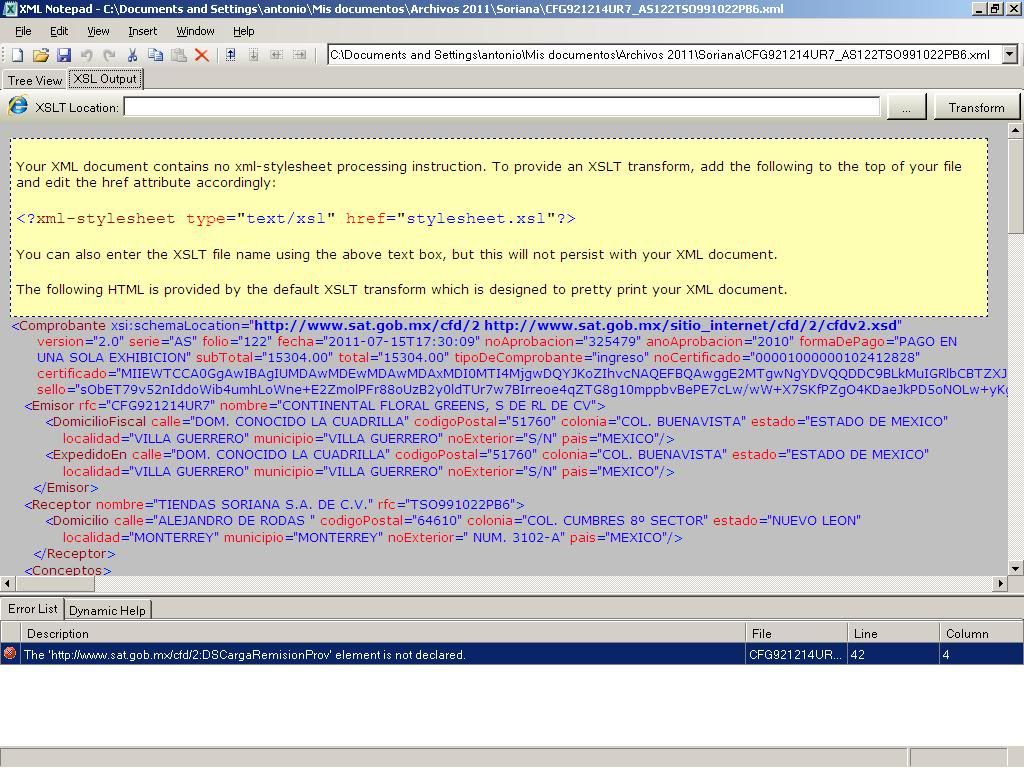Viewport: 1024px width, 768px height.
Task: Click the <DomicilioFiscal element text
Action: (x=97, y=421)
